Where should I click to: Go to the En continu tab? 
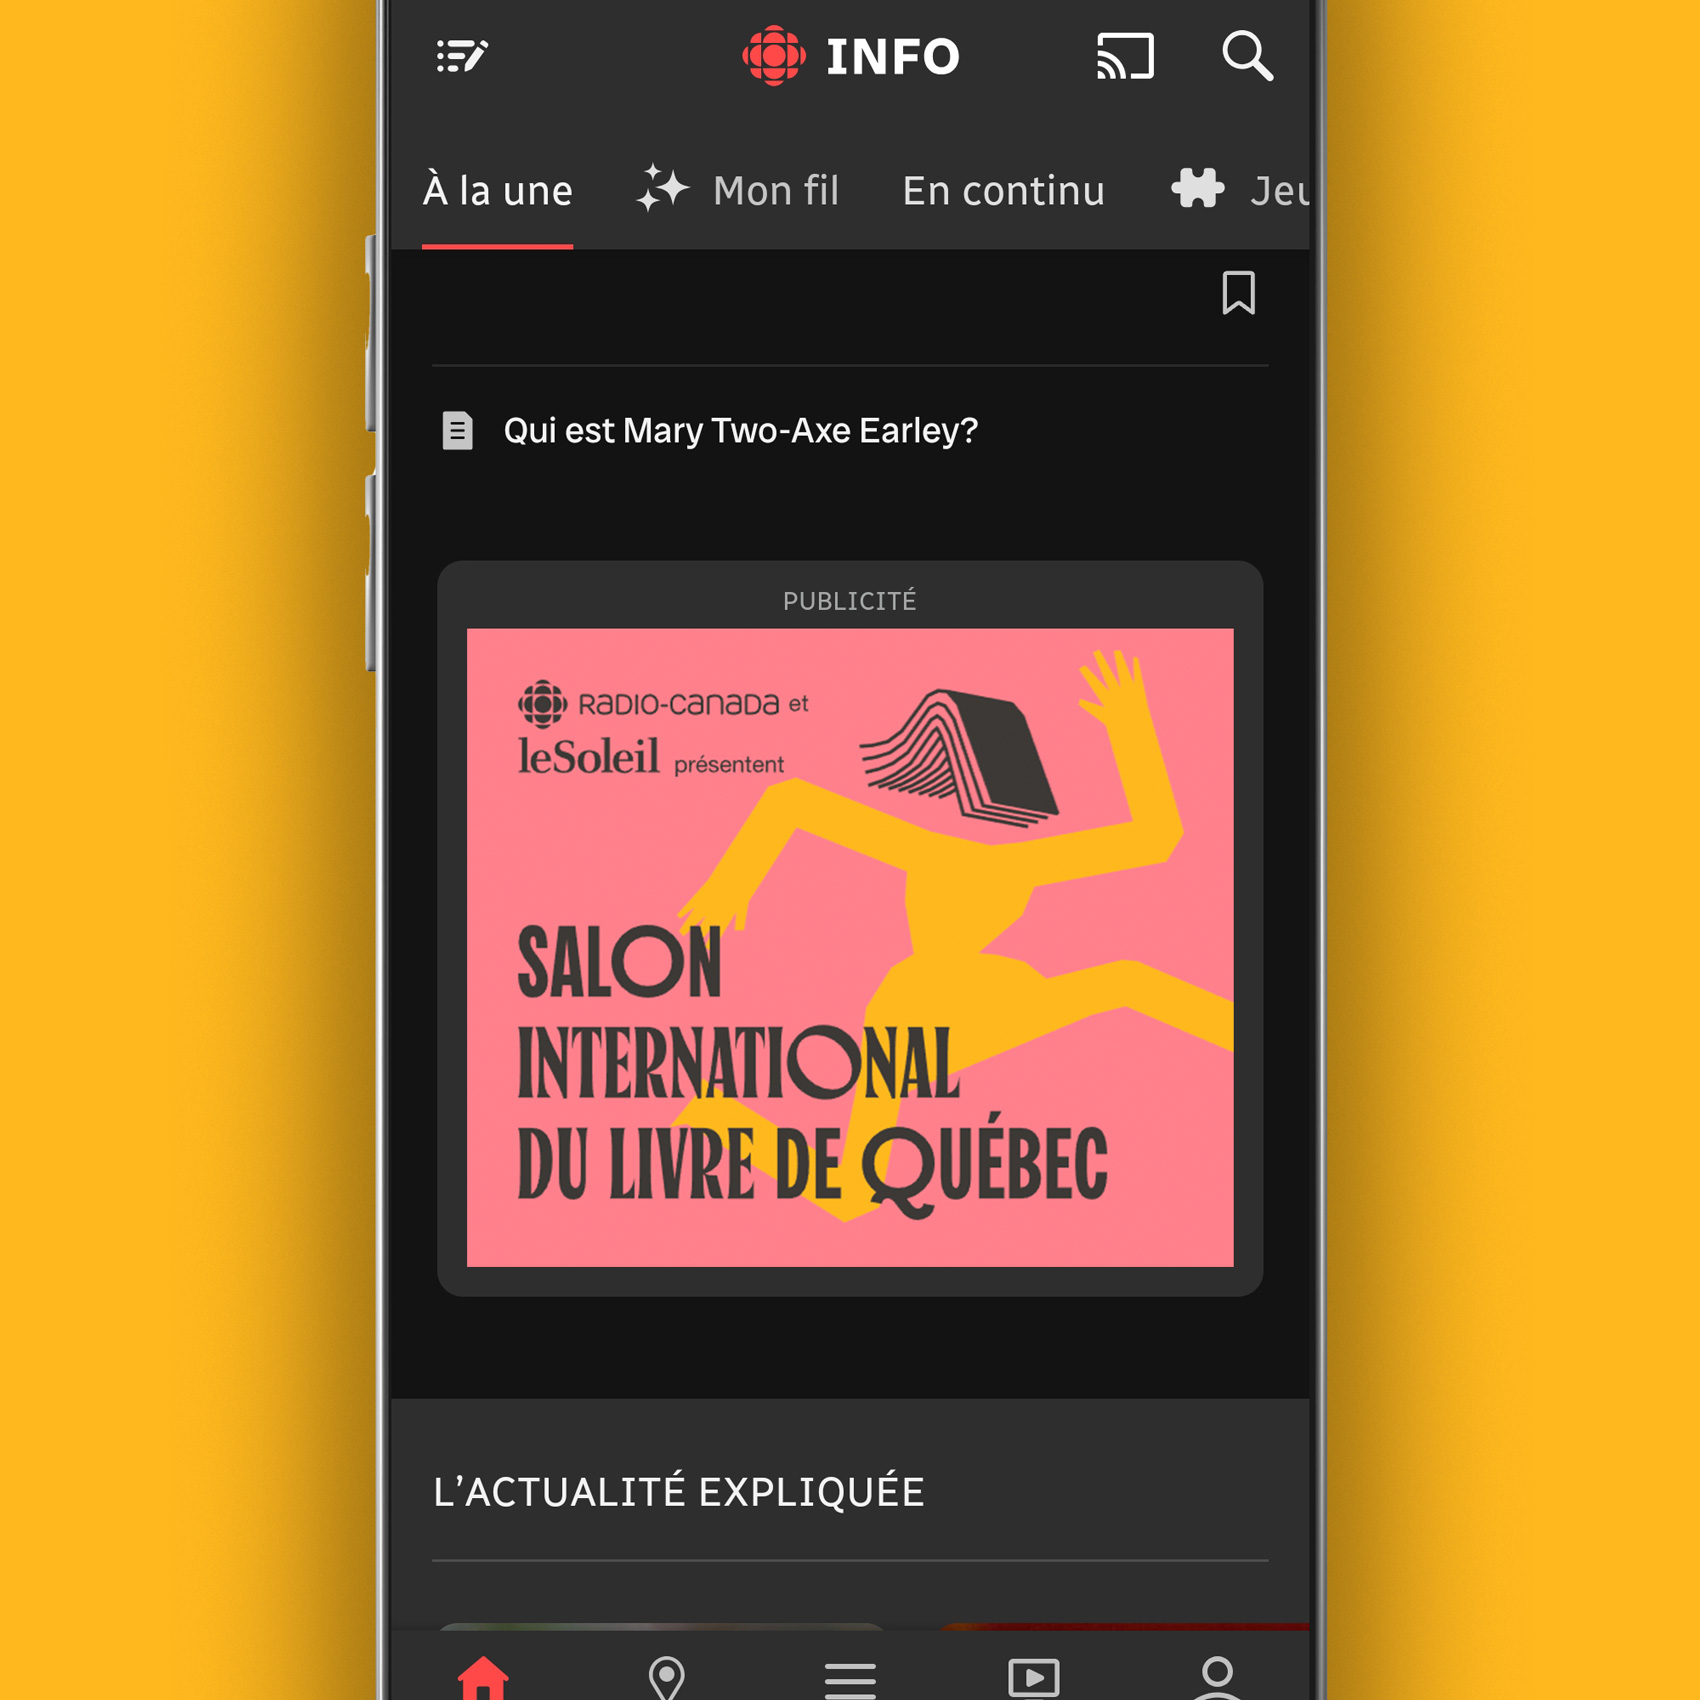pos(1003,190)
